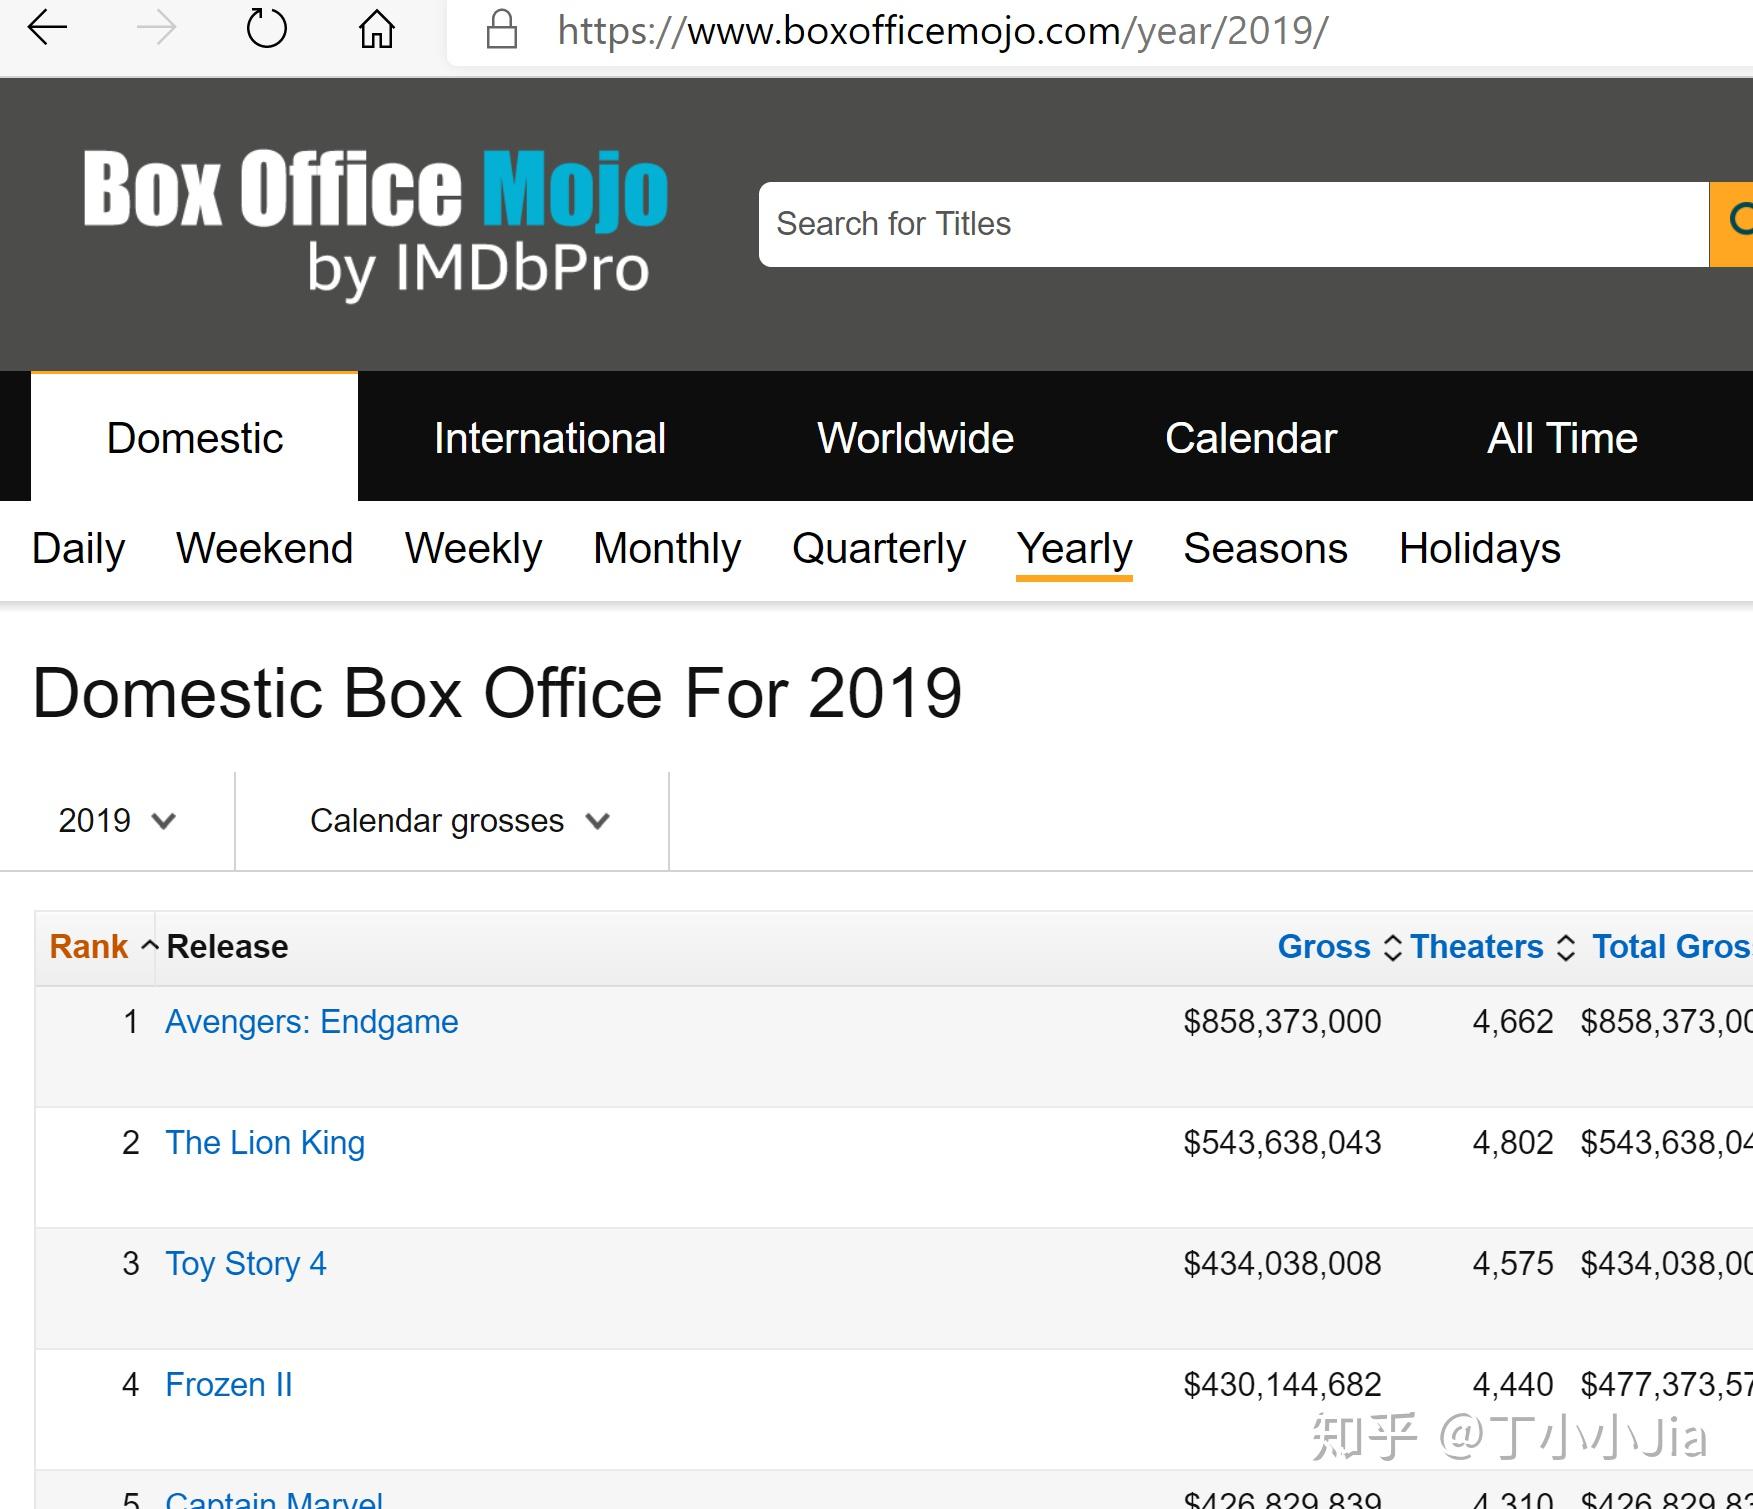Viewport: 1753px width, 1509px height.
Task: Reload the page with refresh icon
Action: click(266, 29)
